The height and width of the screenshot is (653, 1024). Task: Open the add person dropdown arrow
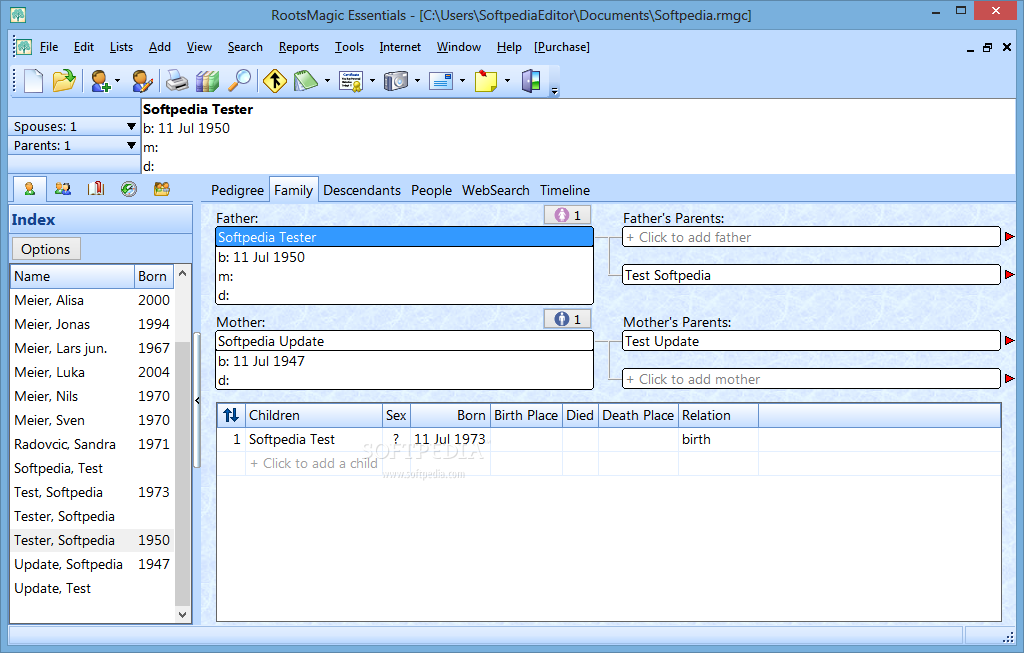pyautogui.click(x=118, y=81)
